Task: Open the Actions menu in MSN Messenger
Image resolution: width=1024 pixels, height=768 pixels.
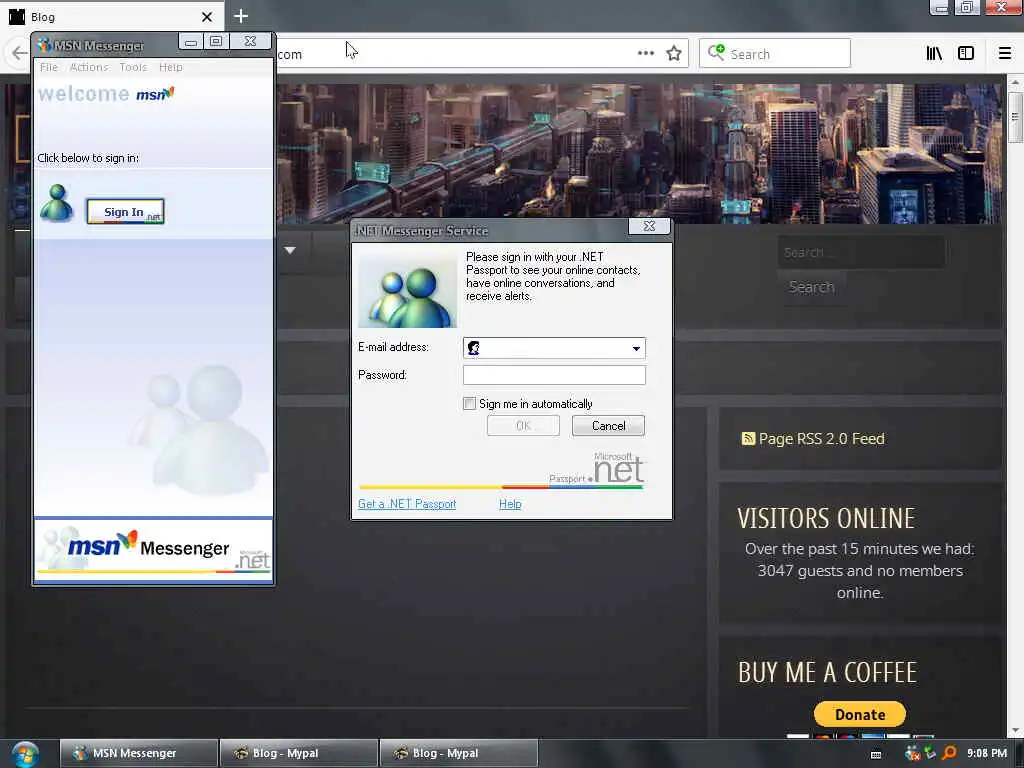Action: [x=89, y=67]
